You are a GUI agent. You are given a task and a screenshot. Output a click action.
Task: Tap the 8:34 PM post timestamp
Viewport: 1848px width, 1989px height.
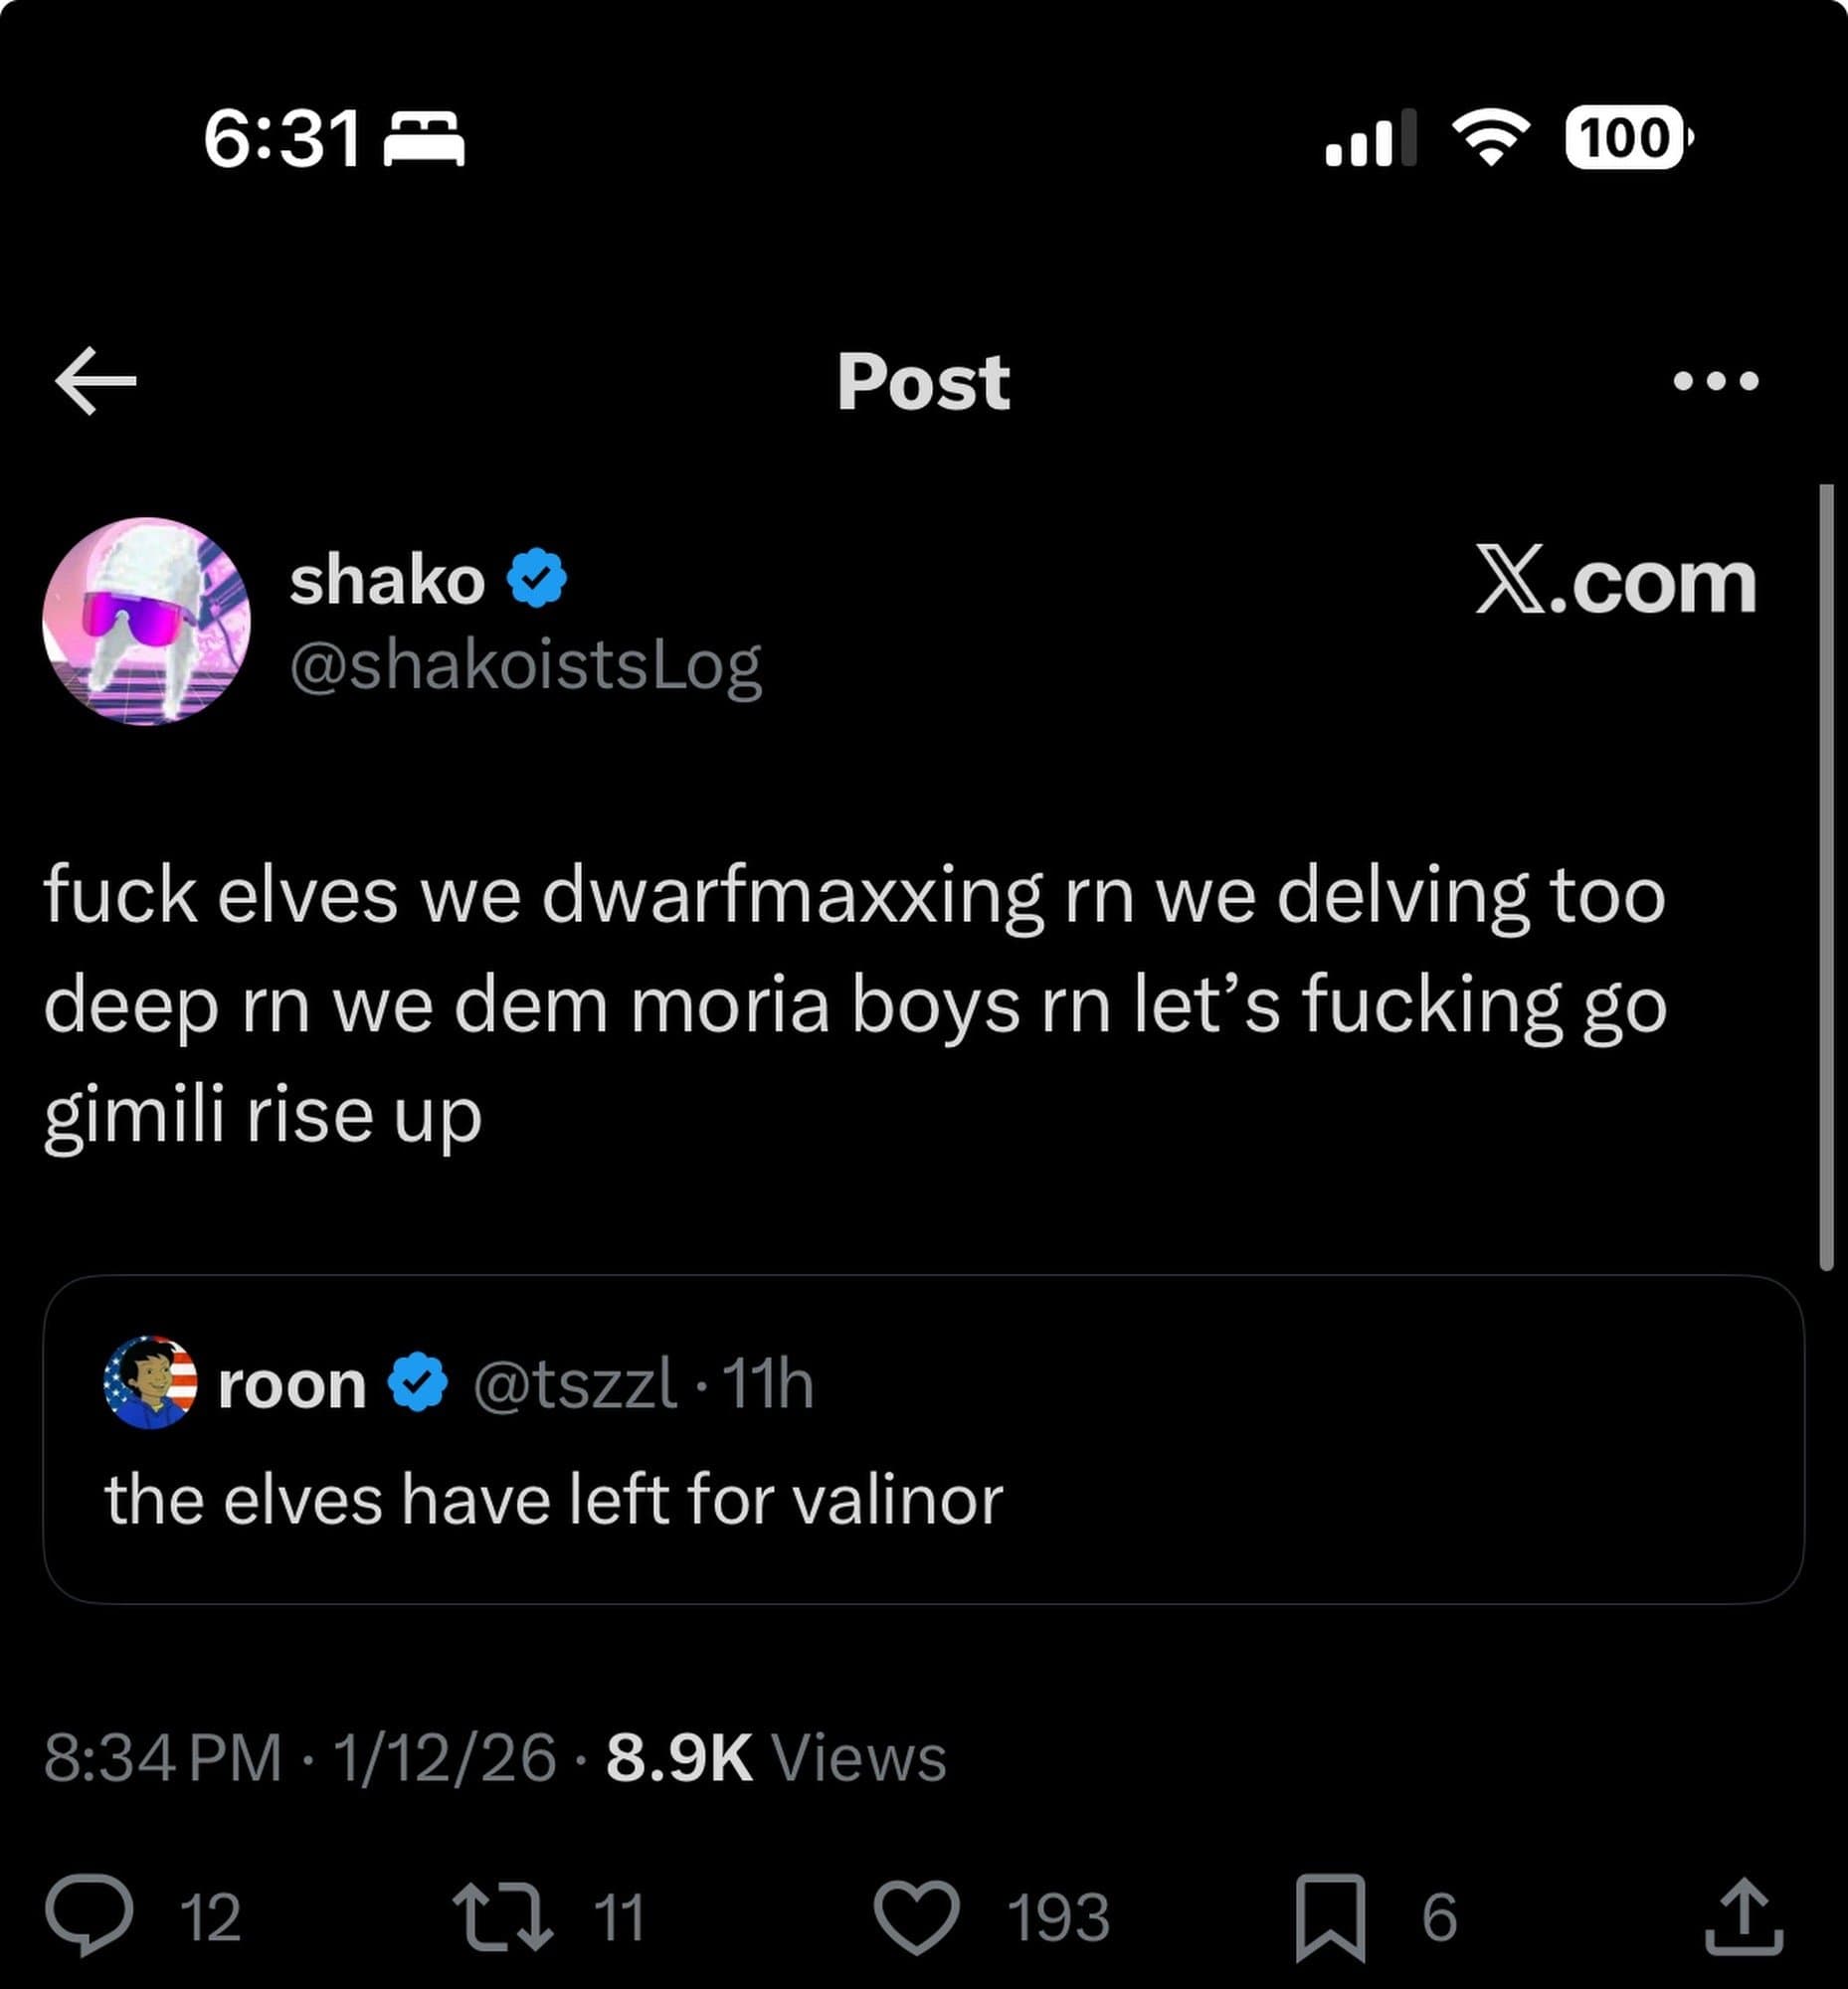click(x=163, y=1758)
